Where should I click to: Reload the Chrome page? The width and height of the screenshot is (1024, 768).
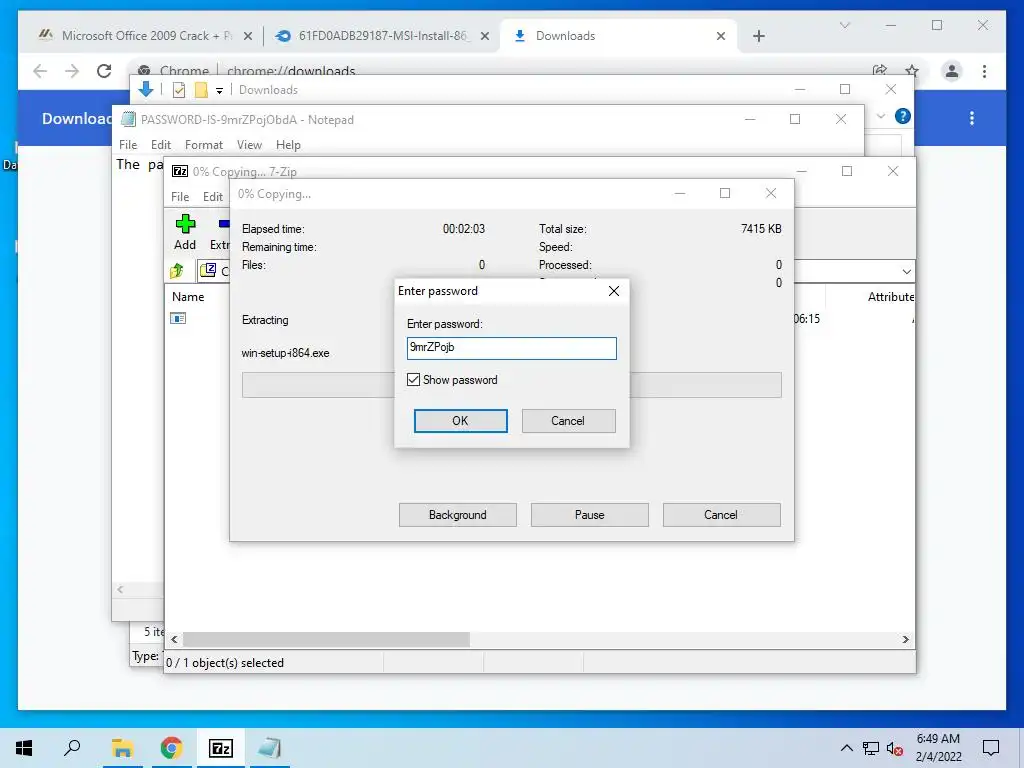coord(104,71)
